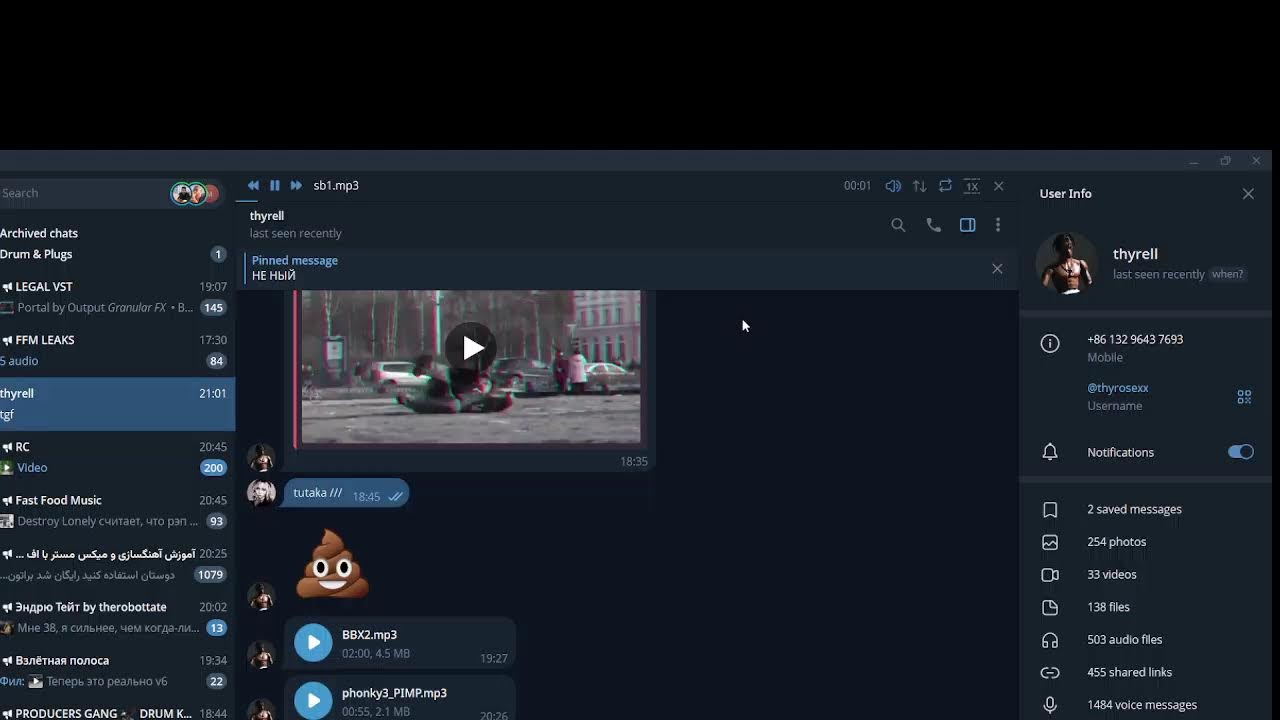Show the QR code for username
Image resolution: width=1280 pixels, height=720 pixels.
click(x=1244, y=397)
